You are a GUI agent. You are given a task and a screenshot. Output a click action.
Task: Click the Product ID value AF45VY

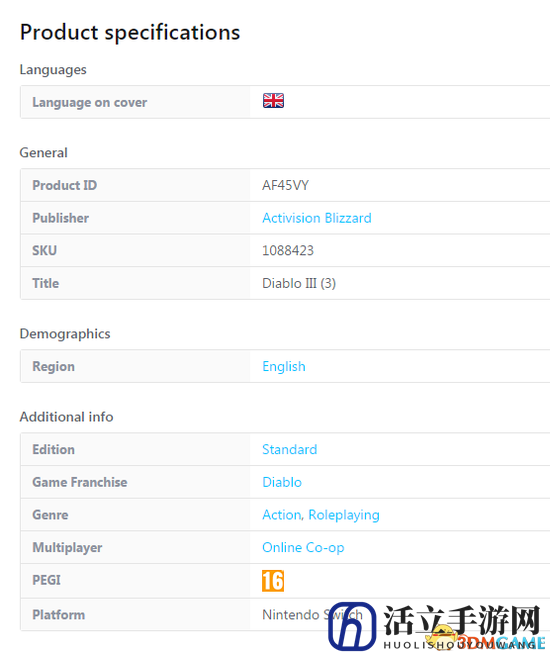(x=285, y=185)
